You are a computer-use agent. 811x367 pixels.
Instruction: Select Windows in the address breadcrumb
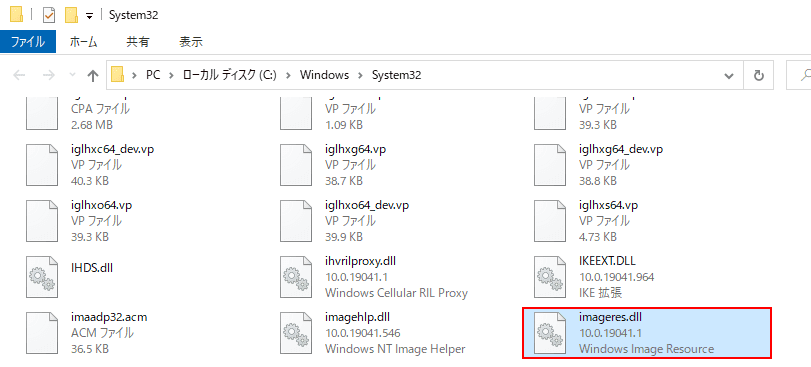[324, 75]
